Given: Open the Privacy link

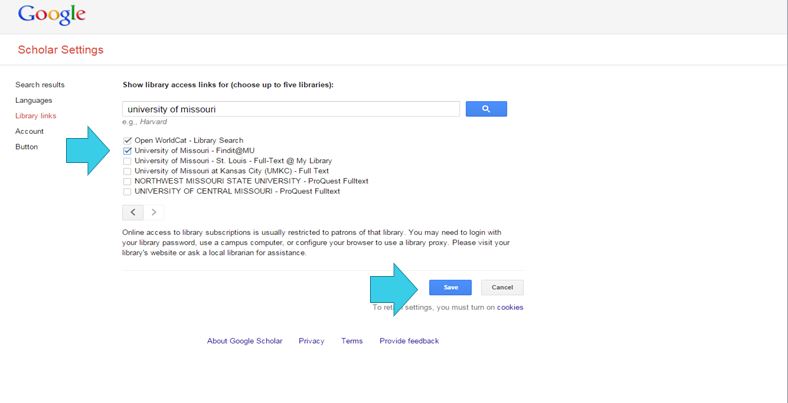Looking at the screenshot, I should [x=311, y=341].
